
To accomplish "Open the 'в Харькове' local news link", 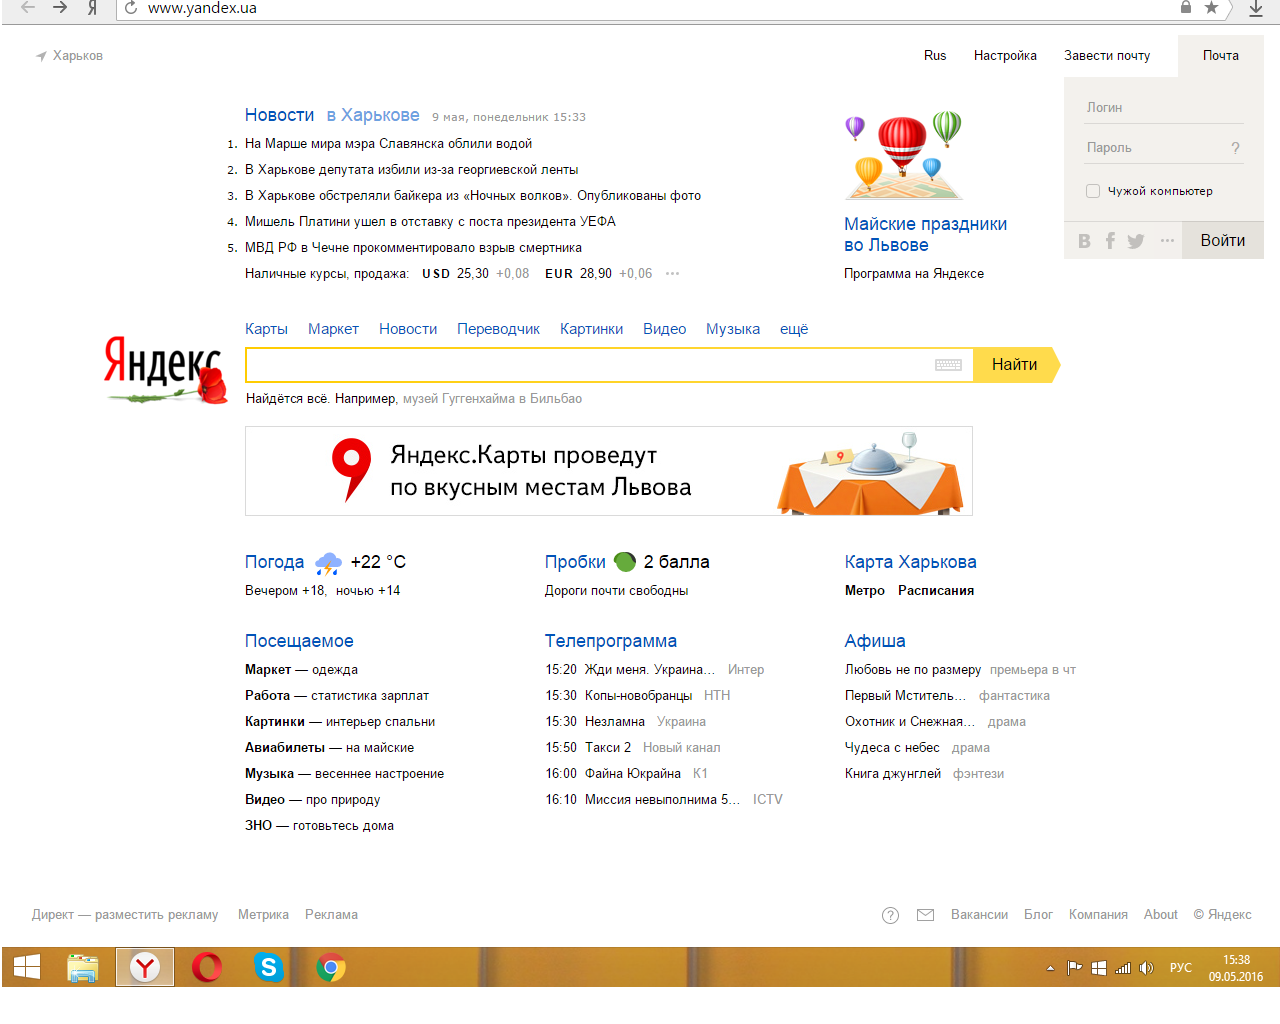I will 373,116.
